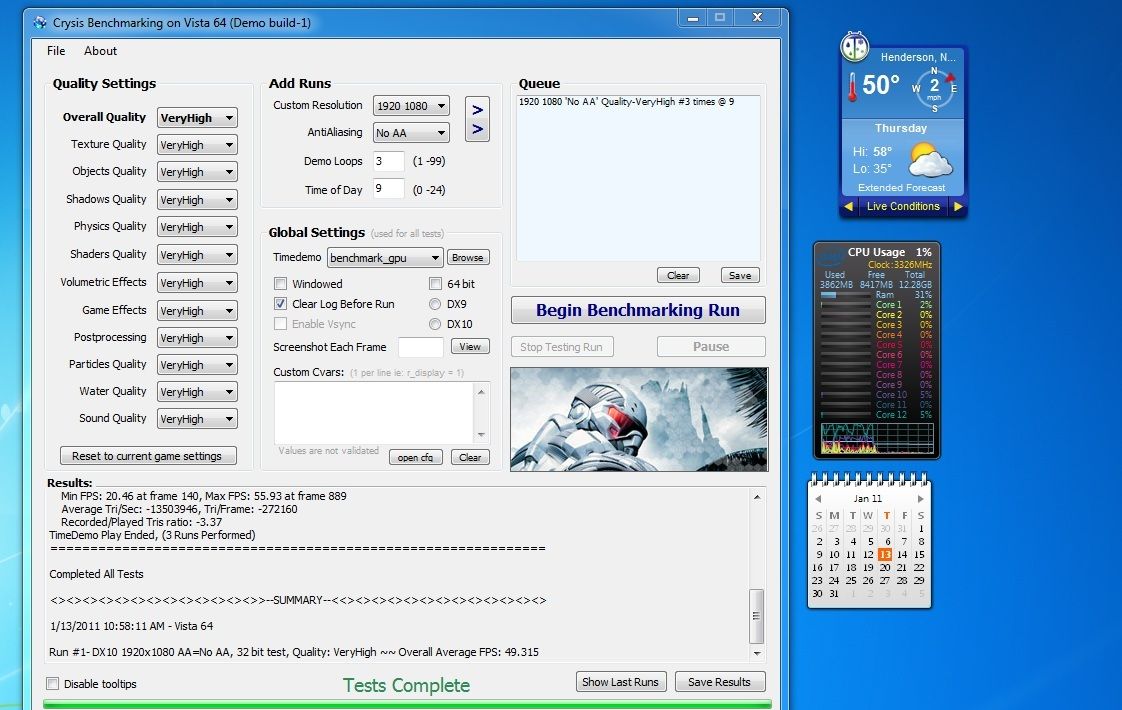Save the queue list
This screenshot has height=710, width=1122.
[x=740, y=276]
